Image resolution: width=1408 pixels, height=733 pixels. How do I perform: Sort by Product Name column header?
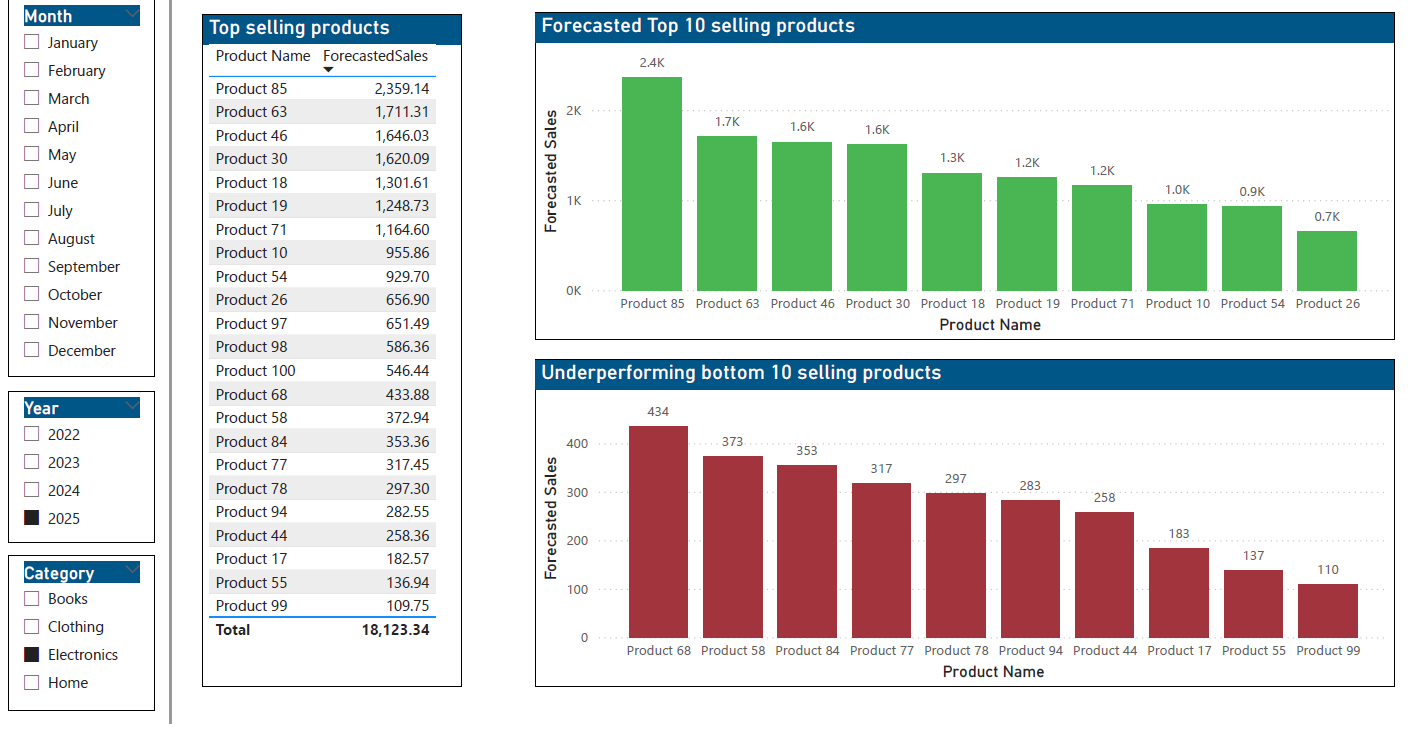[x=263, y=56]
